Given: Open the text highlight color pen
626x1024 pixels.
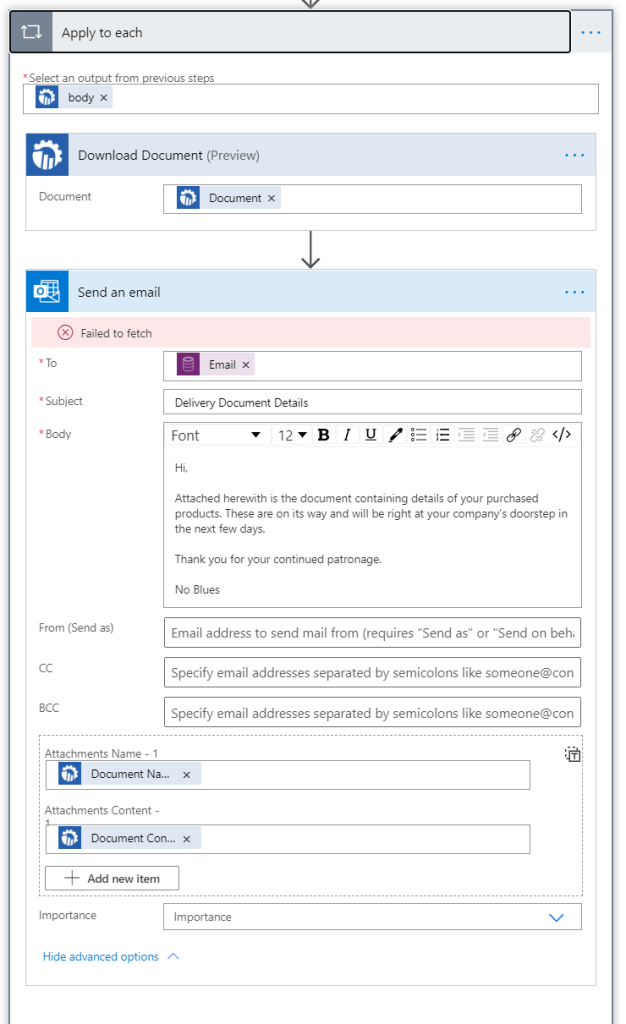Looking at the screenshot, I should click(x=395, y=435).
